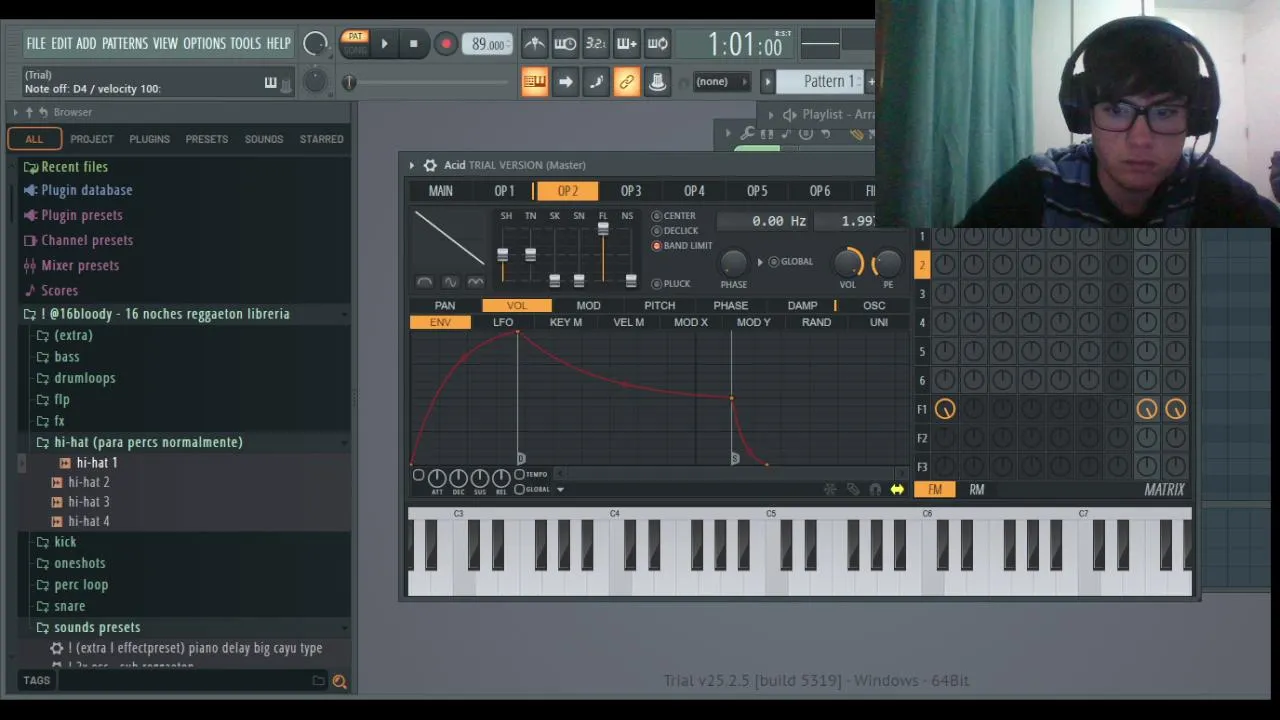Toggle the metronome icon

535,43
